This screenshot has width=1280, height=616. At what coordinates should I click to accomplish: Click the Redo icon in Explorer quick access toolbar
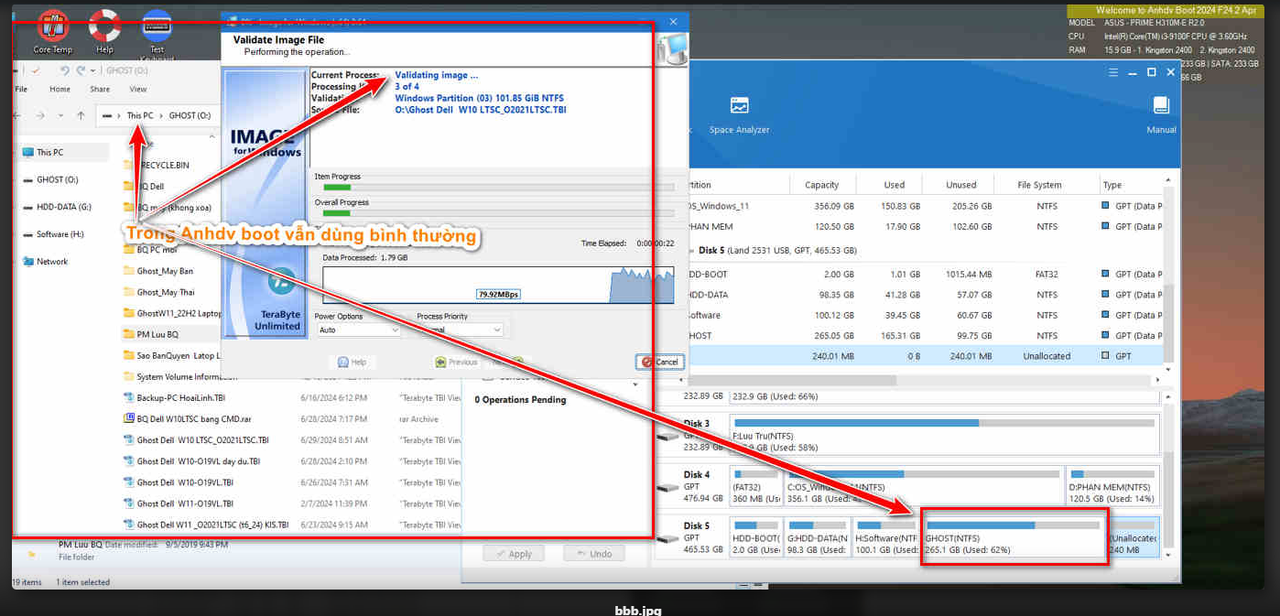[80, 71]
